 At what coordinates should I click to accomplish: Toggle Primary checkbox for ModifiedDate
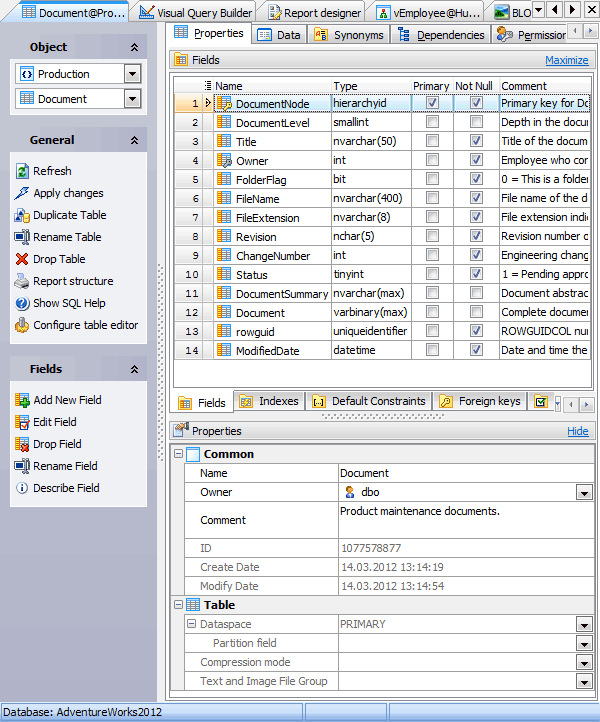[432, 349]
